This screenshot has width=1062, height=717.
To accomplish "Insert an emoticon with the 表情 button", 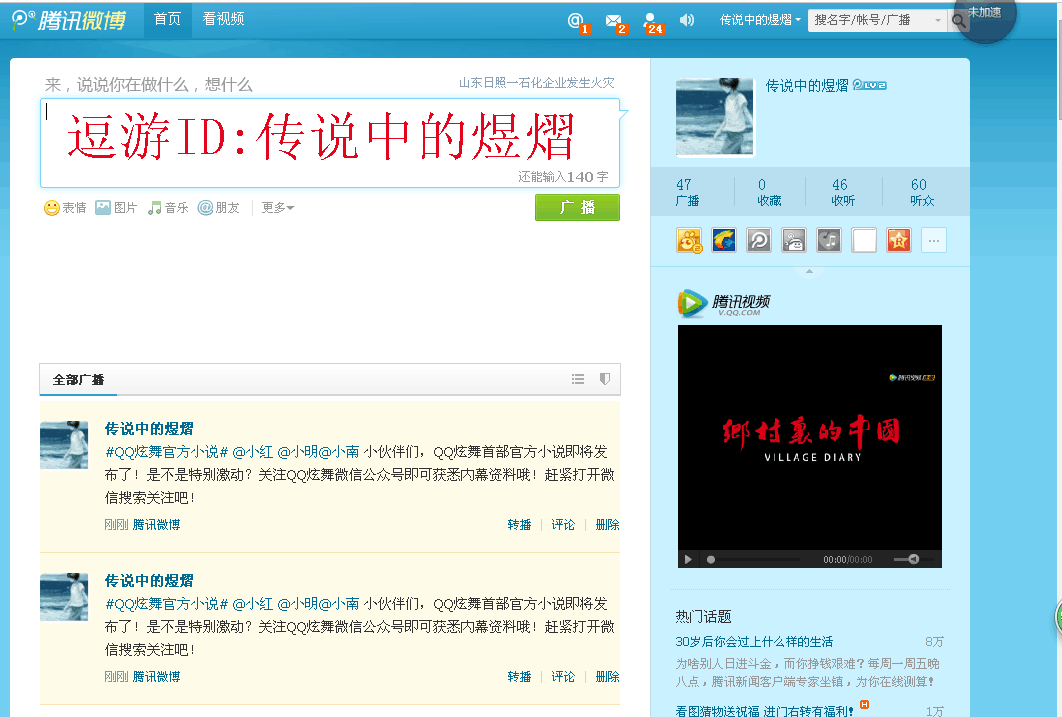I will (x=65, y=208).
